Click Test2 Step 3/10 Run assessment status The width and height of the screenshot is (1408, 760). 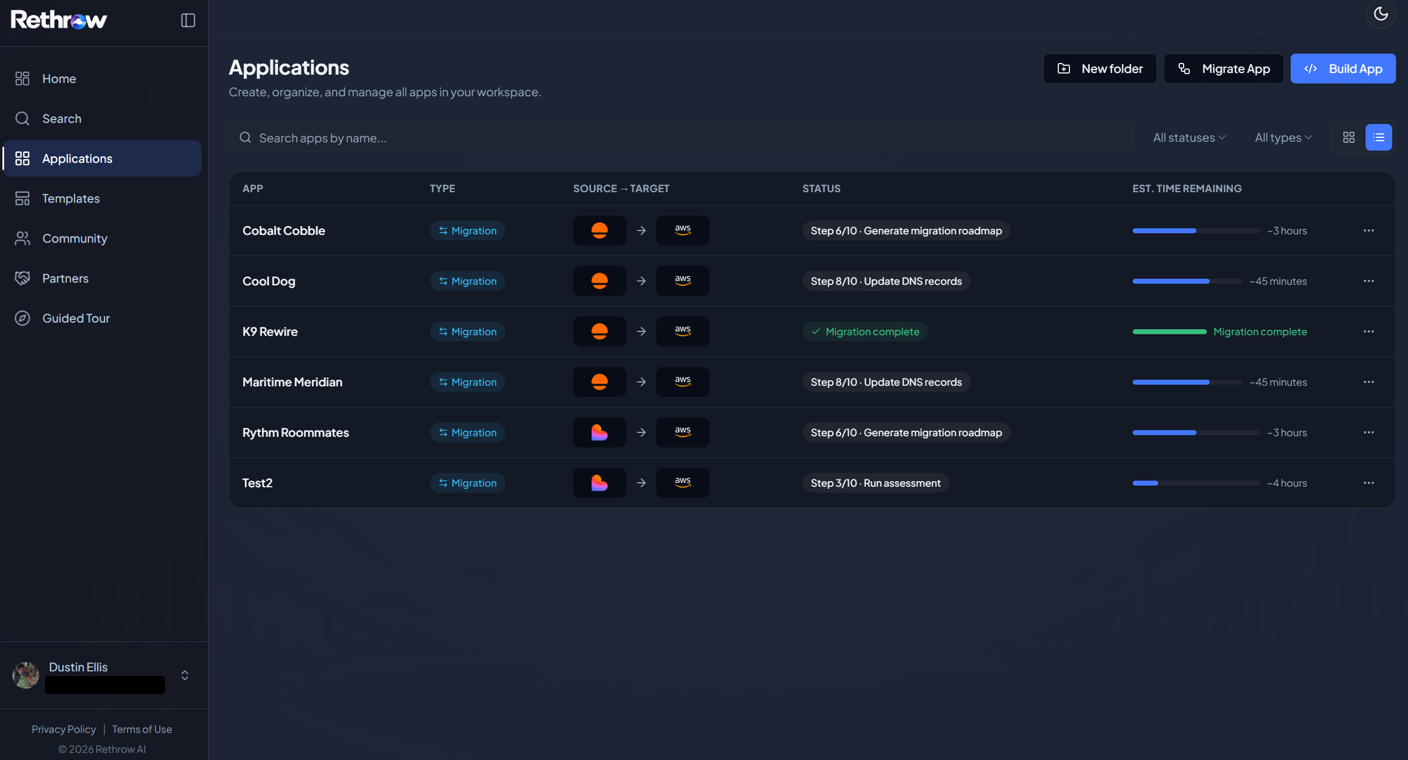[875, 483]
